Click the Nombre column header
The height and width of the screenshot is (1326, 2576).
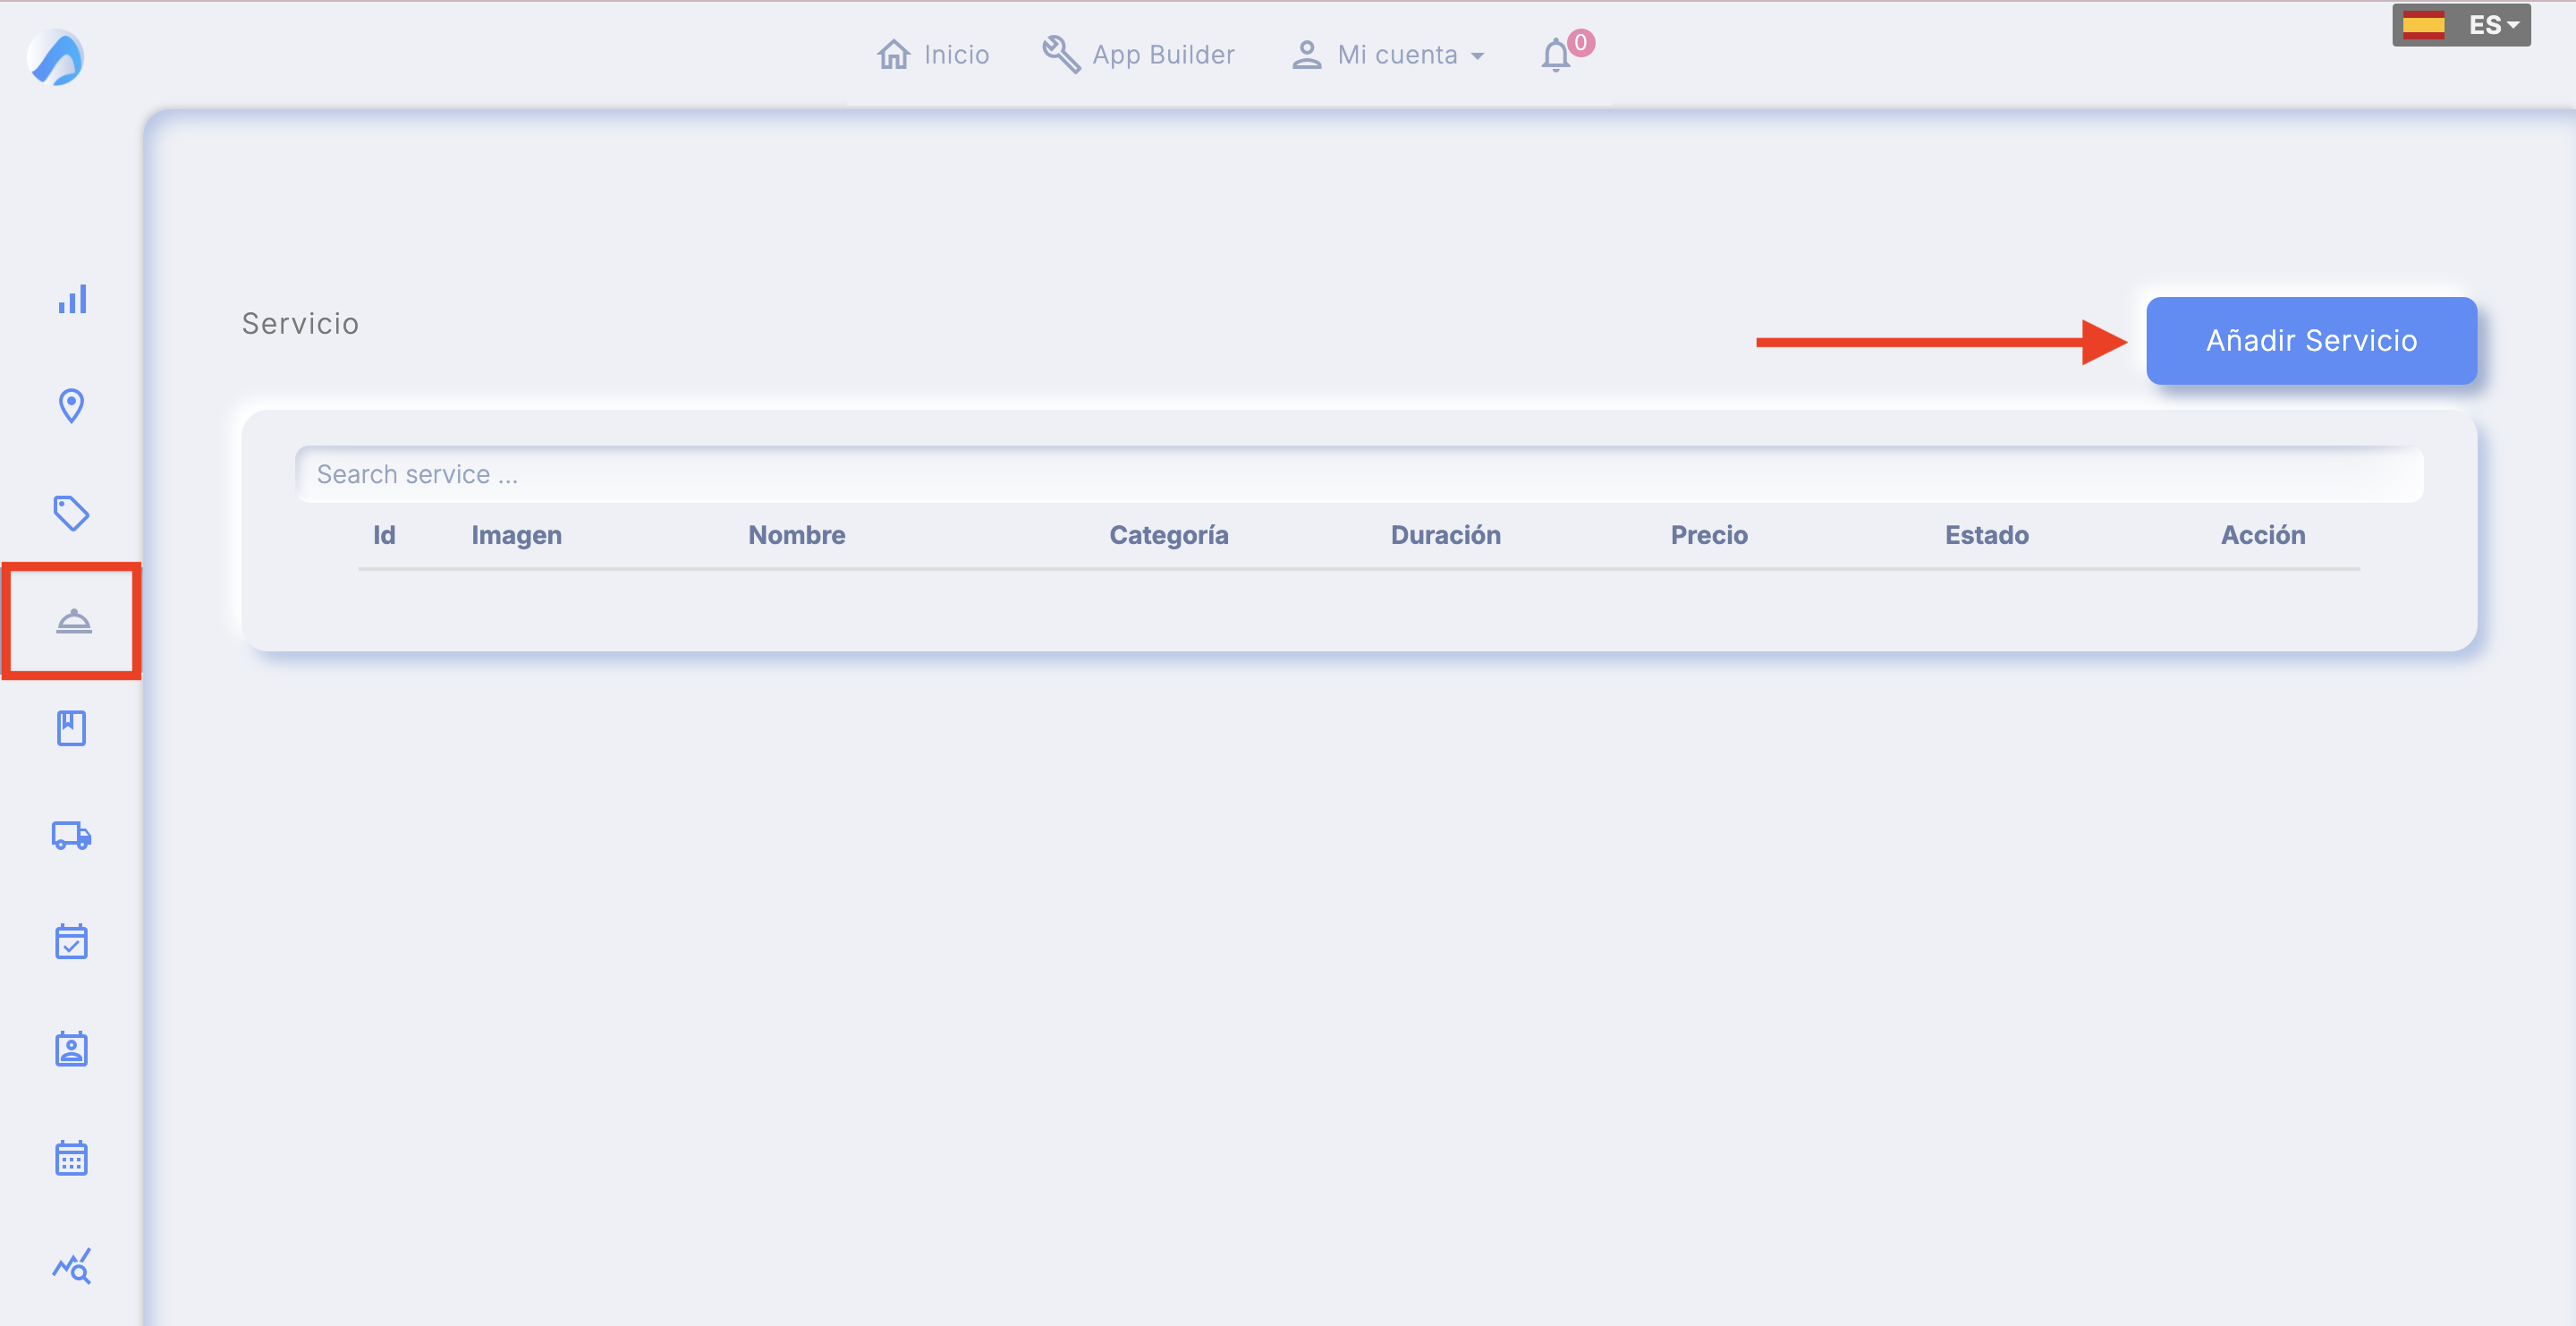[796, 535]
